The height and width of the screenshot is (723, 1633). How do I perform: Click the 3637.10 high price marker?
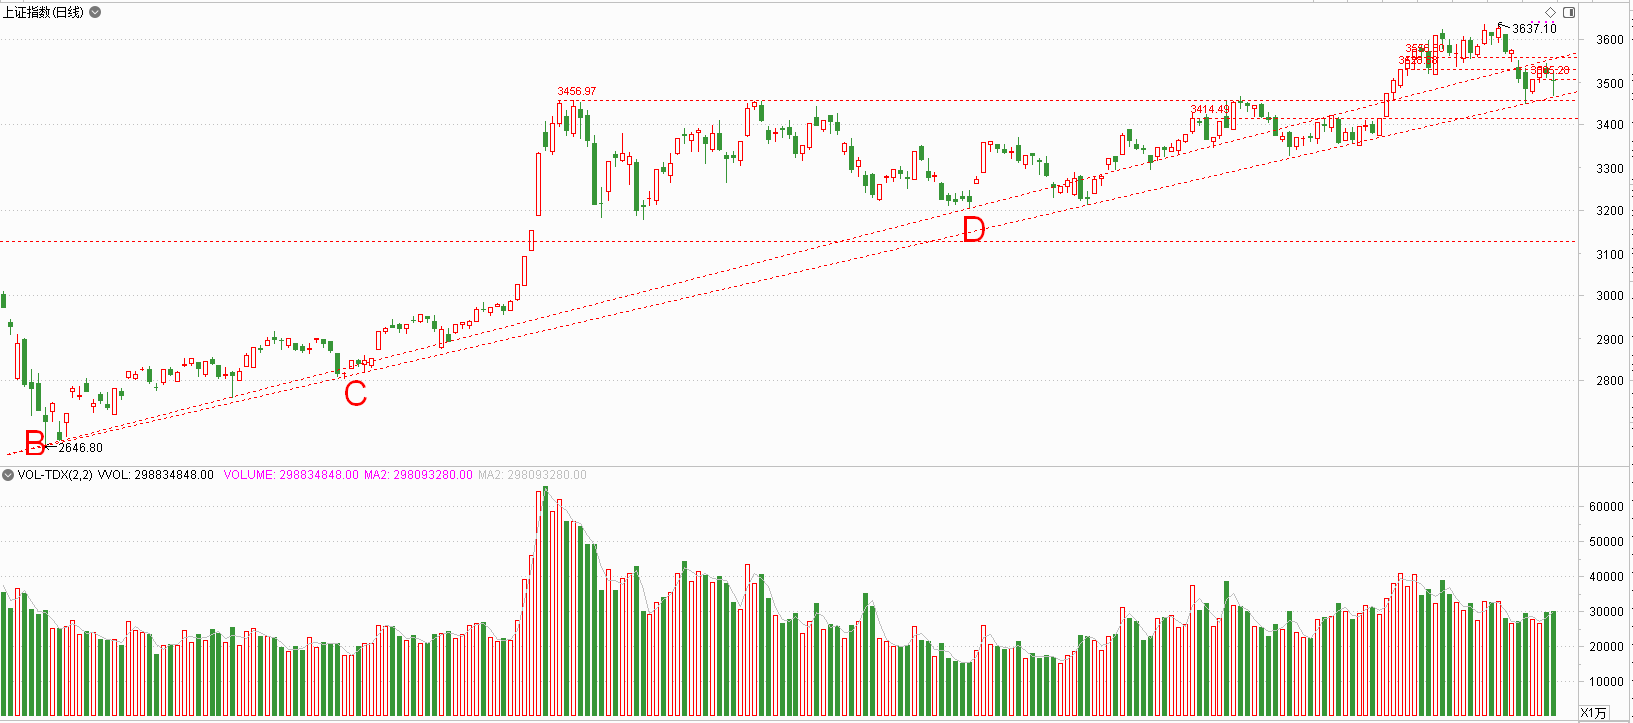(x=1534, y=29)
